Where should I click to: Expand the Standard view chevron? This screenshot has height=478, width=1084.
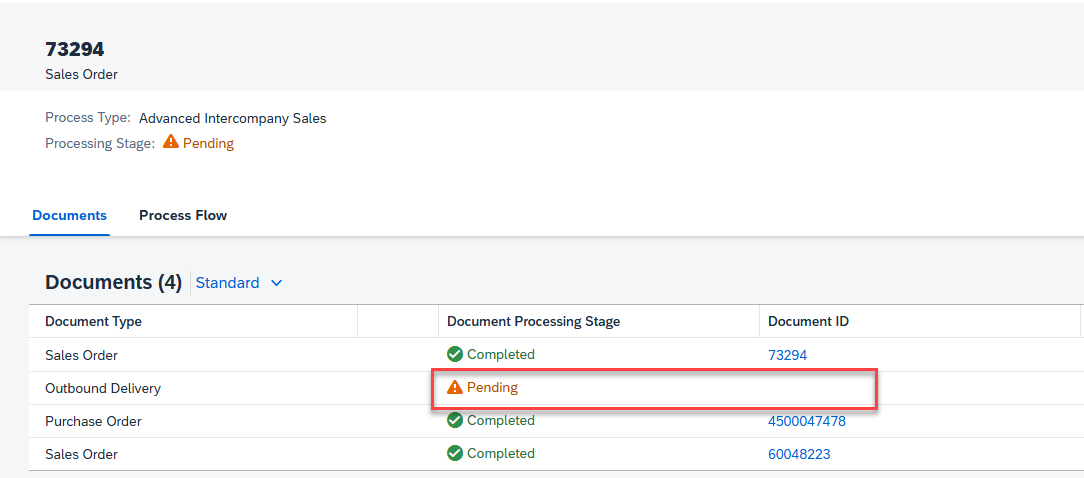[x=277, y=283]
